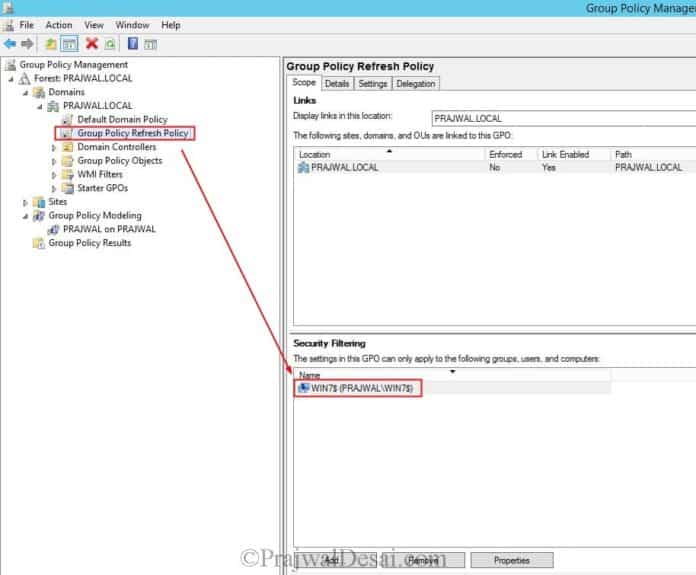Image resolution: width=696 pixels, height=575 pixels.
Task: Collapse the Domains tree node
Action: [25, 93]
